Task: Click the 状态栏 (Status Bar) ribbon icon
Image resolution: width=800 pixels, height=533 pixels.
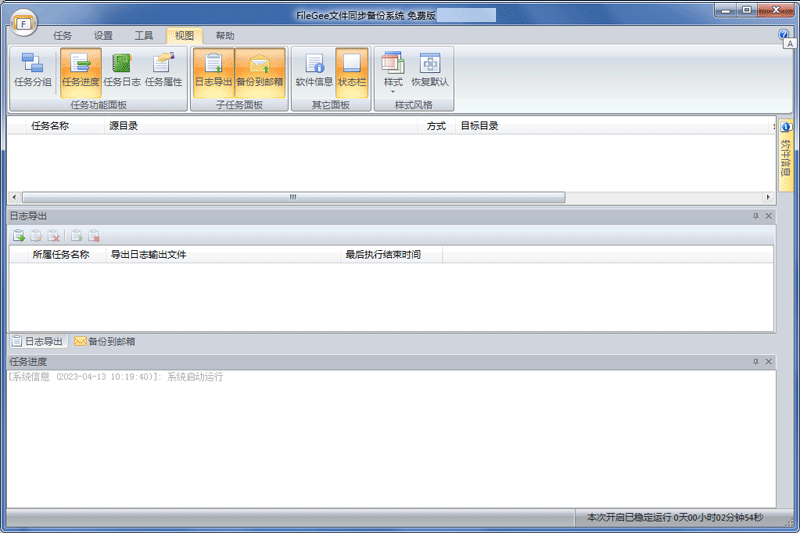Action: [351, 70]
